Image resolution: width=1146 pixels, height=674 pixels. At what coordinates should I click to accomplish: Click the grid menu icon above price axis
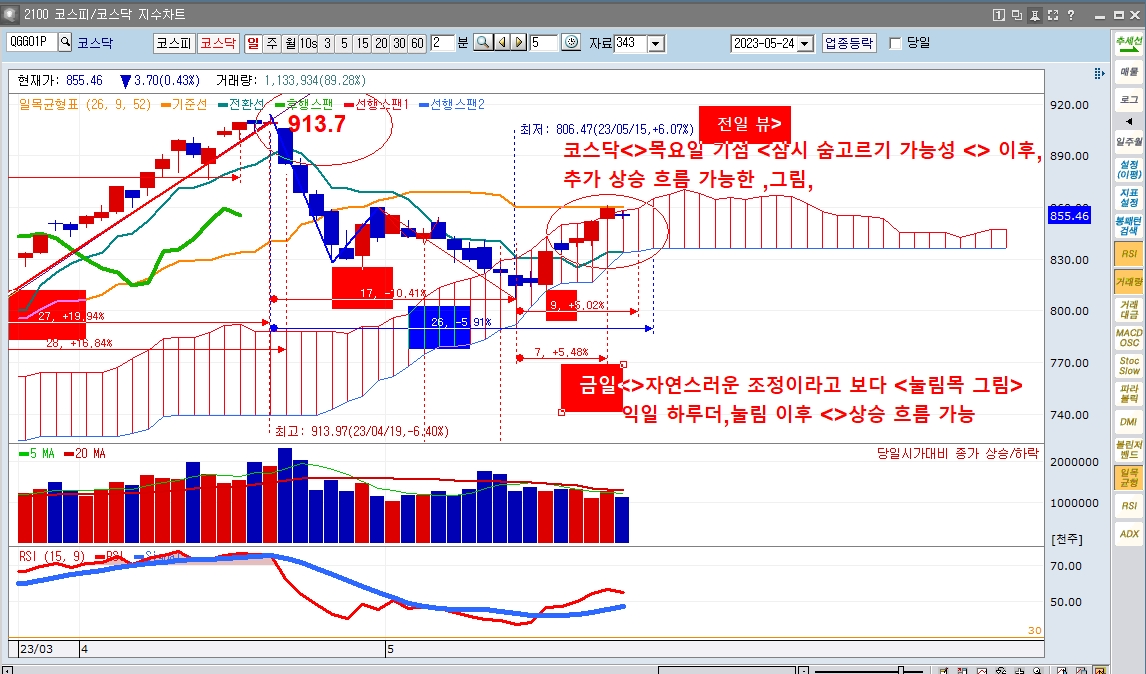[1099, 73]
